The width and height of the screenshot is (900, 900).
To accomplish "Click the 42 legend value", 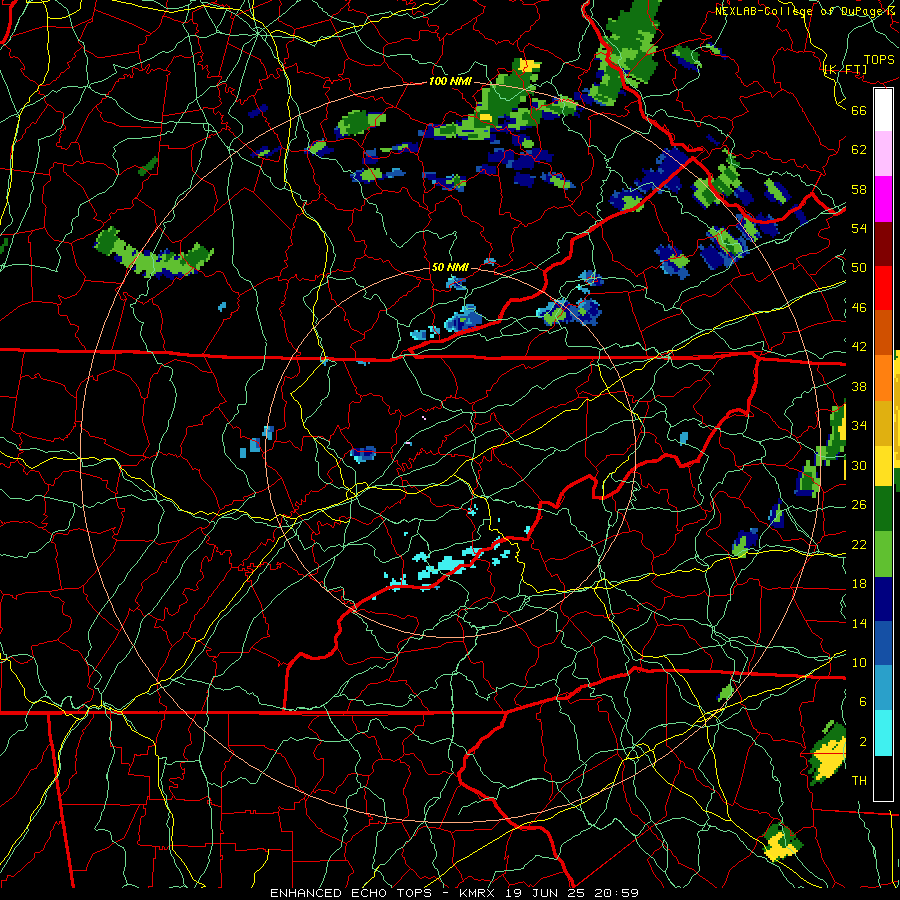I will point(859,347).
